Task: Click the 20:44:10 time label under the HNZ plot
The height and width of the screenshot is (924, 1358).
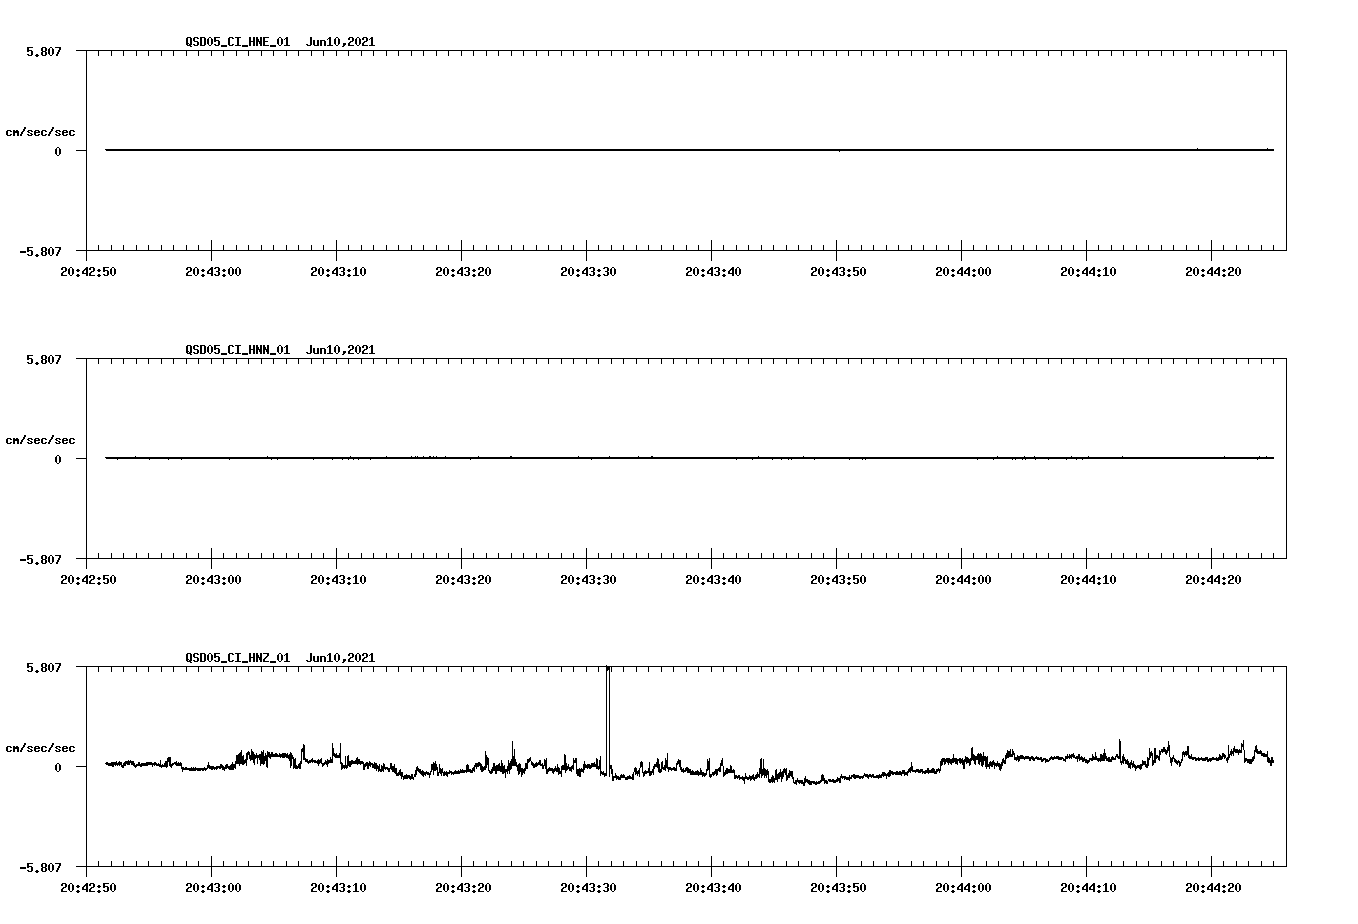Action: (1088, 887)
